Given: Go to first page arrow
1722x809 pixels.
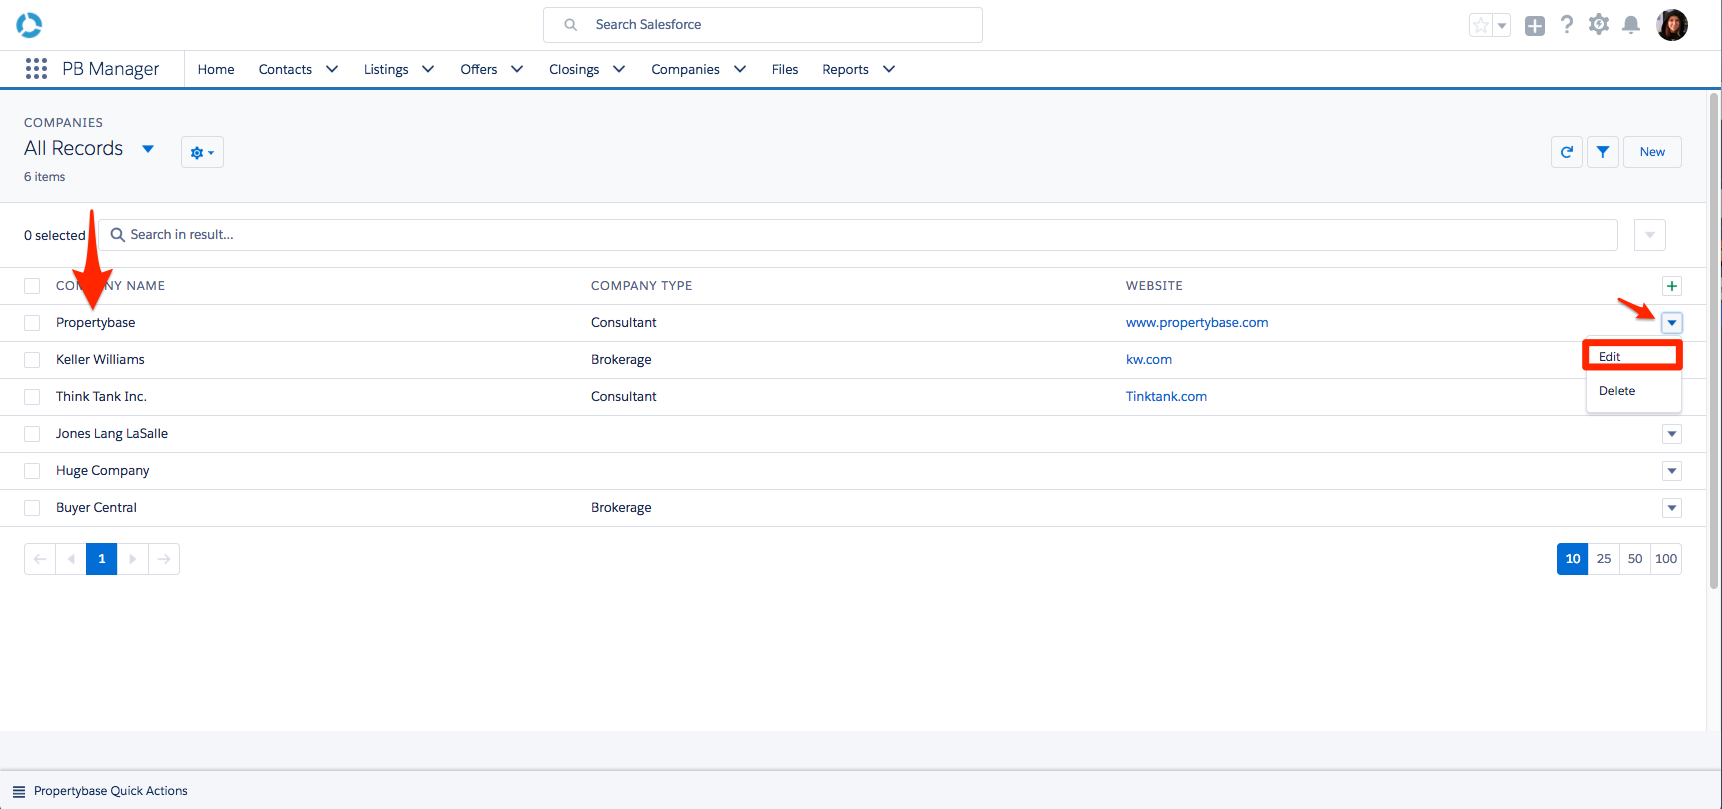Looking at the screenshot, I should (x=40, y=559).
